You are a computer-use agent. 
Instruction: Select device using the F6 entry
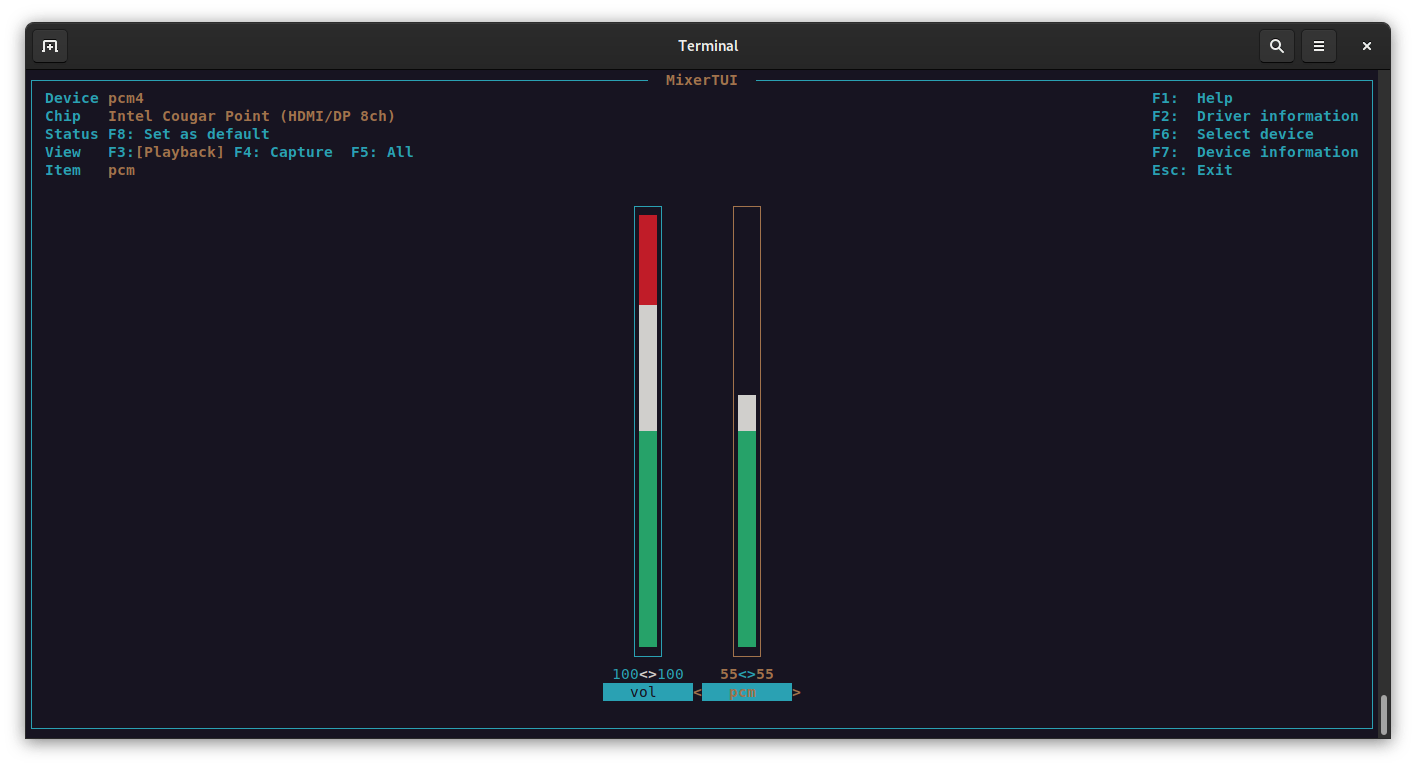pyautogui.click(x=1236, y=133)
